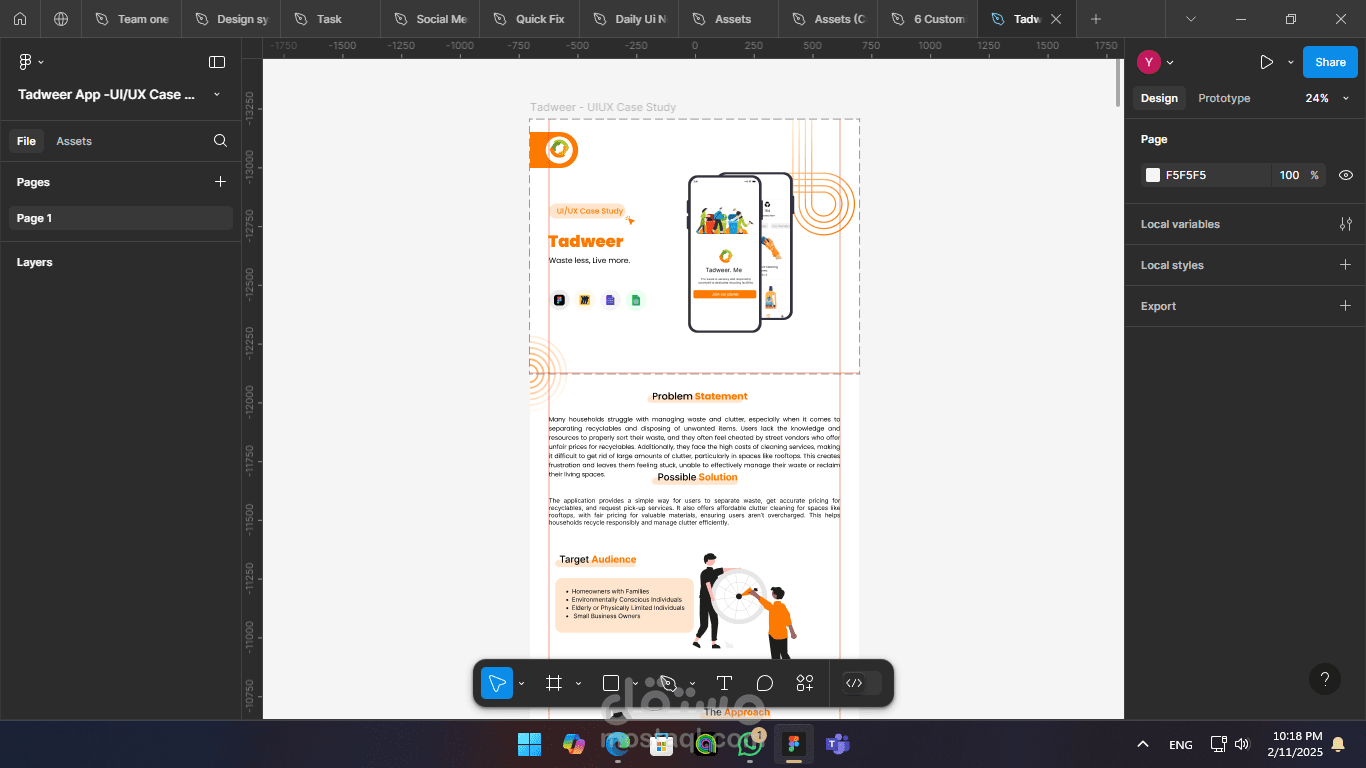Add a new page with the plus icon
Image resolution: width=1366 pixels, height=768 pixels.
tap(220, 182)
